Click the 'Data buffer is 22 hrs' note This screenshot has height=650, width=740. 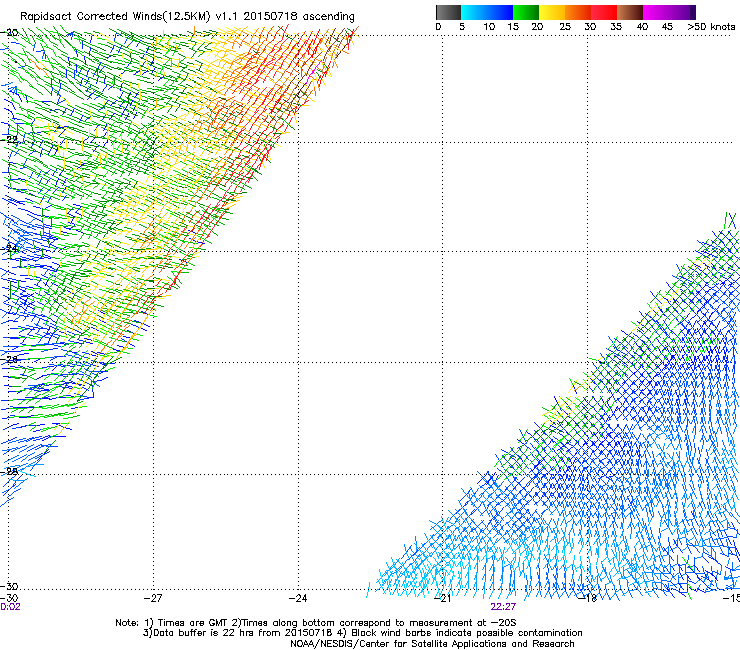363,633
